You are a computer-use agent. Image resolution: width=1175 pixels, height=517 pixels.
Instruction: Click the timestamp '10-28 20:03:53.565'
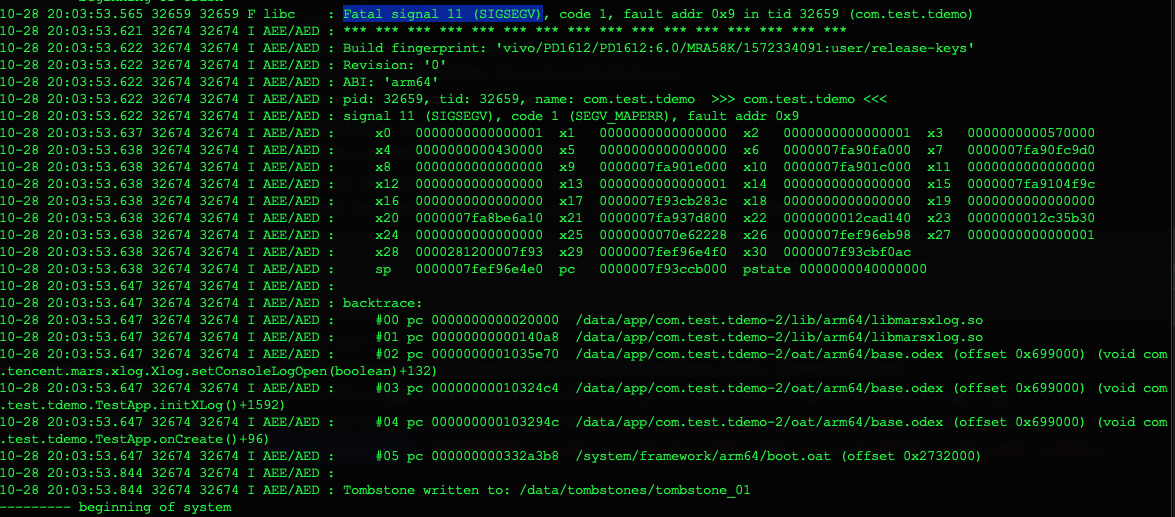71,13
